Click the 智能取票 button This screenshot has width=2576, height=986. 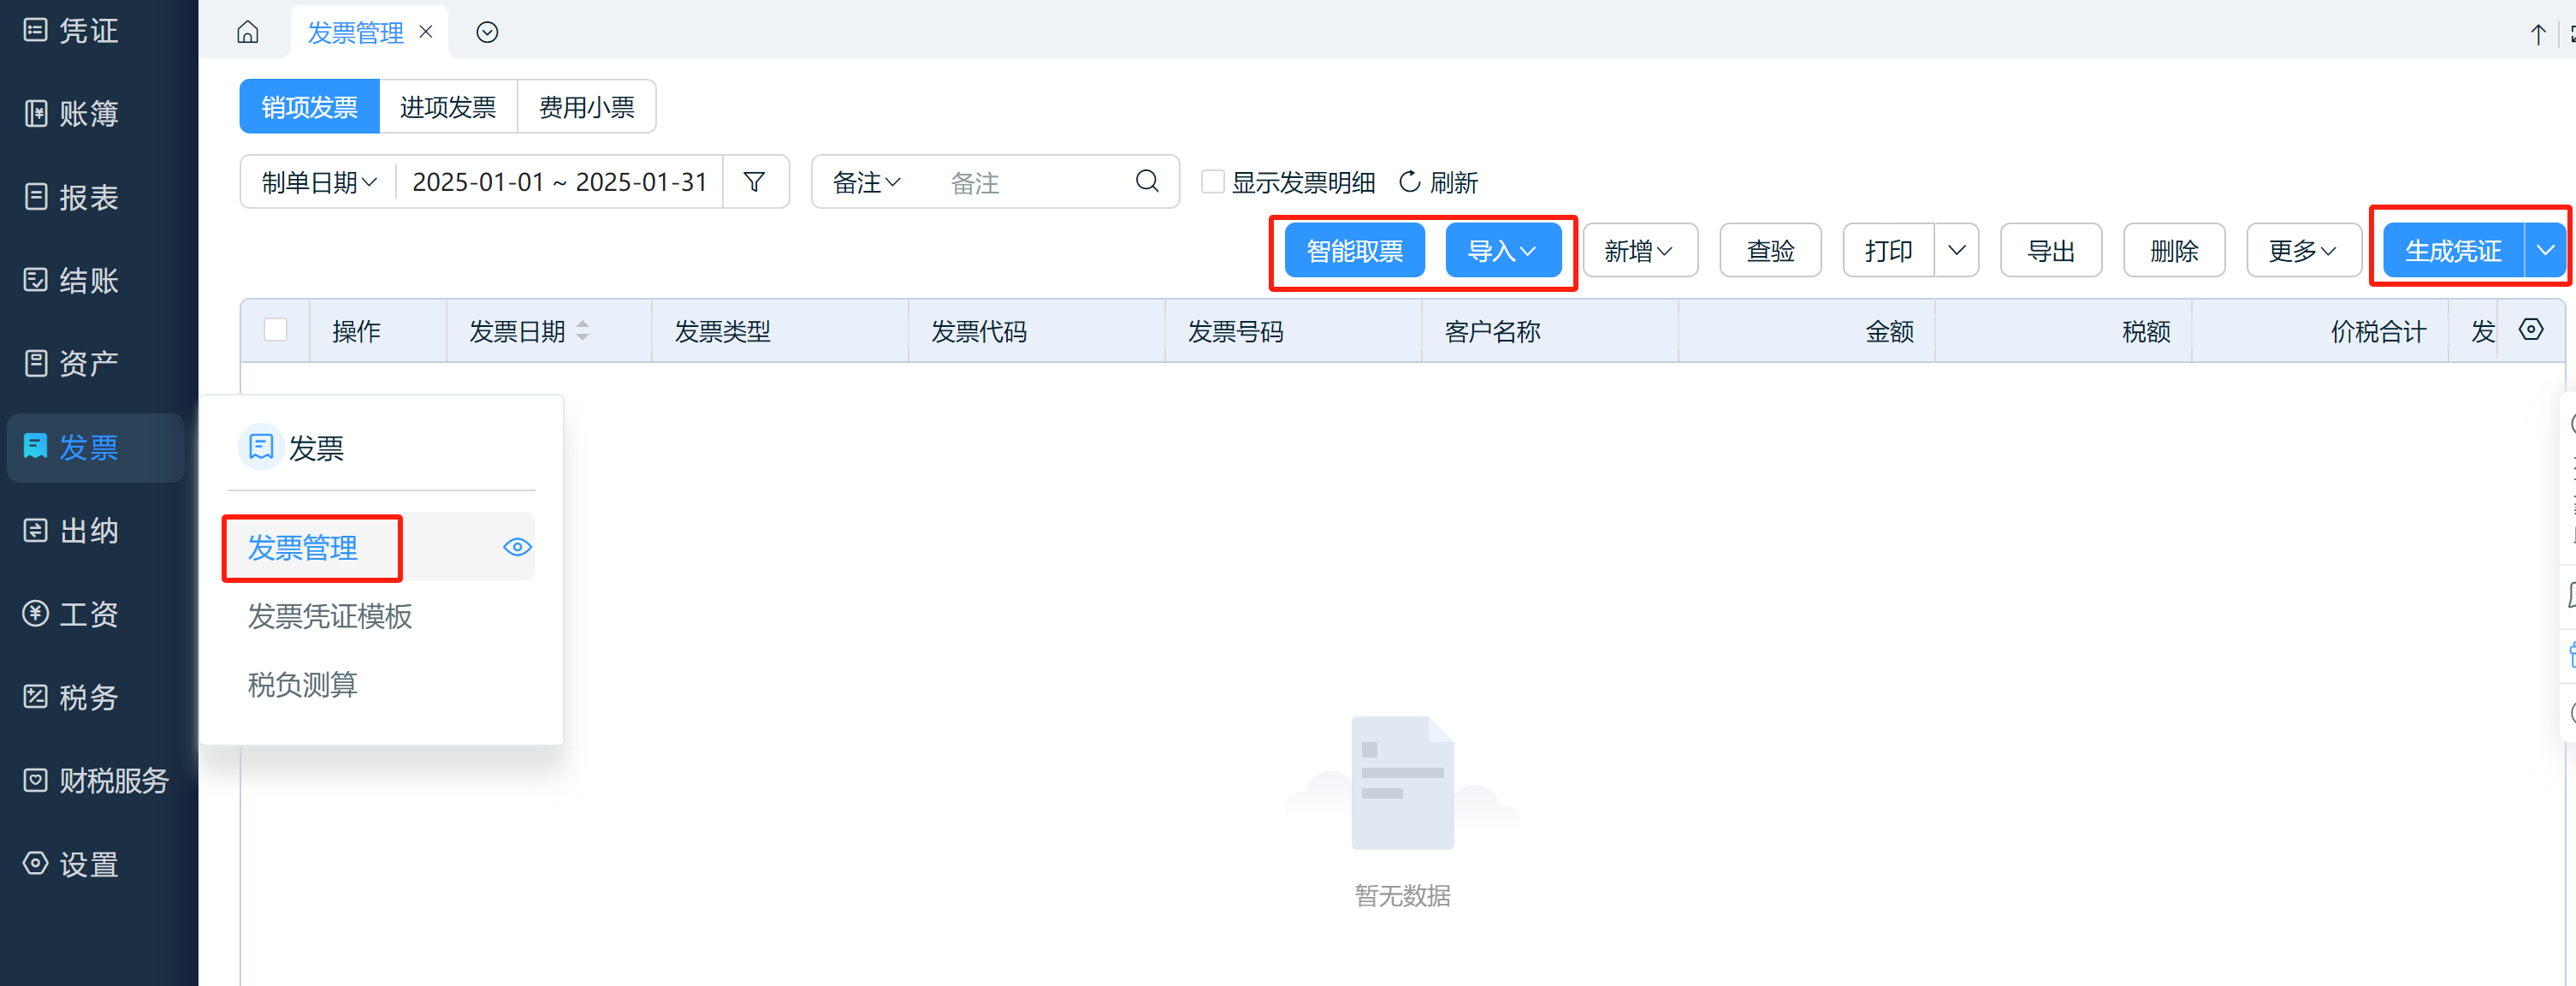(1354, 251)
